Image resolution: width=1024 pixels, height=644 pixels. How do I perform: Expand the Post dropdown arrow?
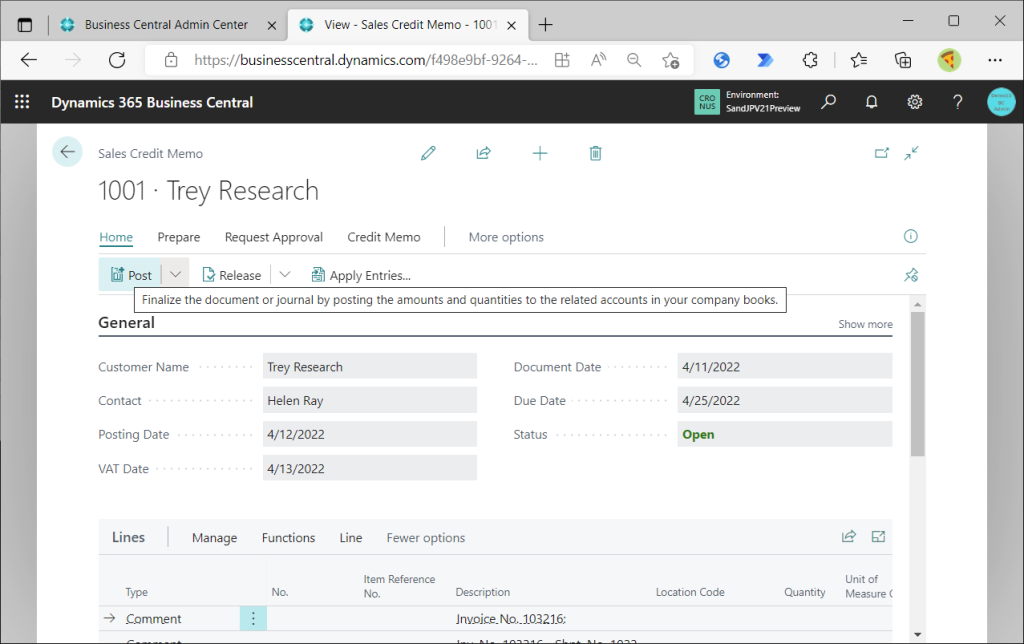(x=175, y=275)
